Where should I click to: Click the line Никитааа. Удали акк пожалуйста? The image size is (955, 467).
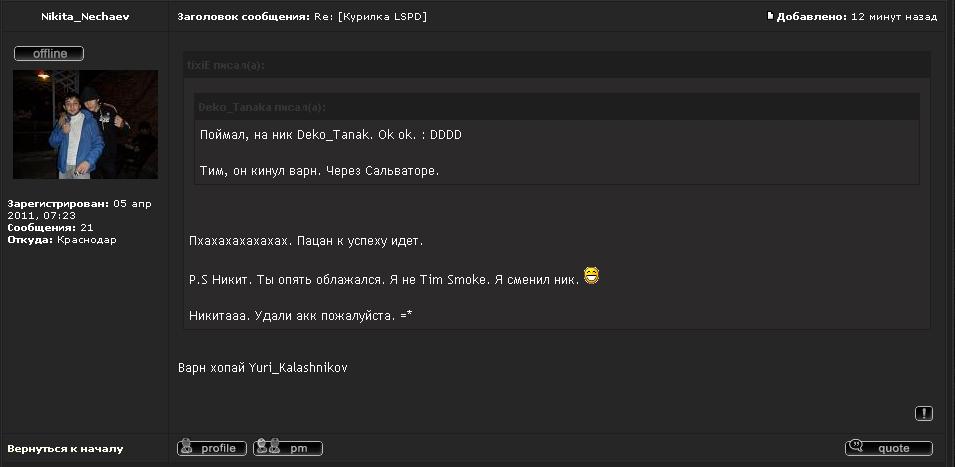tap(300, 316)
